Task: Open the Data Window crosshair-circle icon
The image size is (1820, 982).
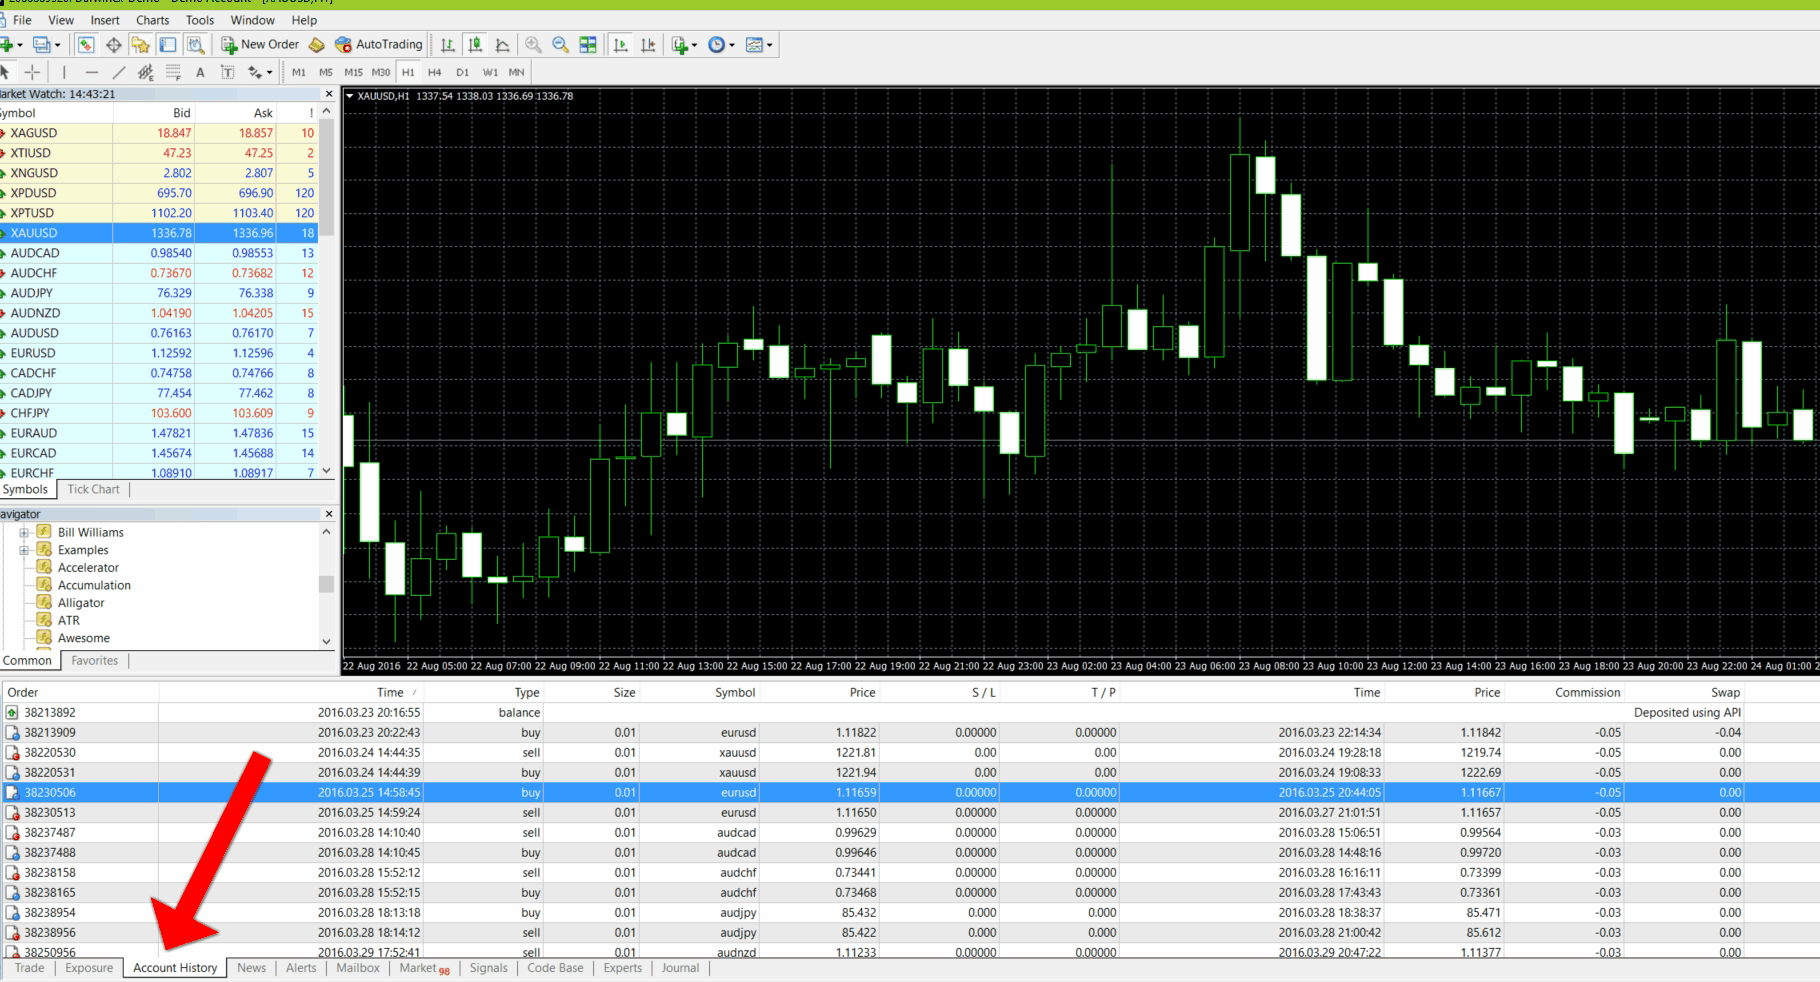Action: pos(113,45)
